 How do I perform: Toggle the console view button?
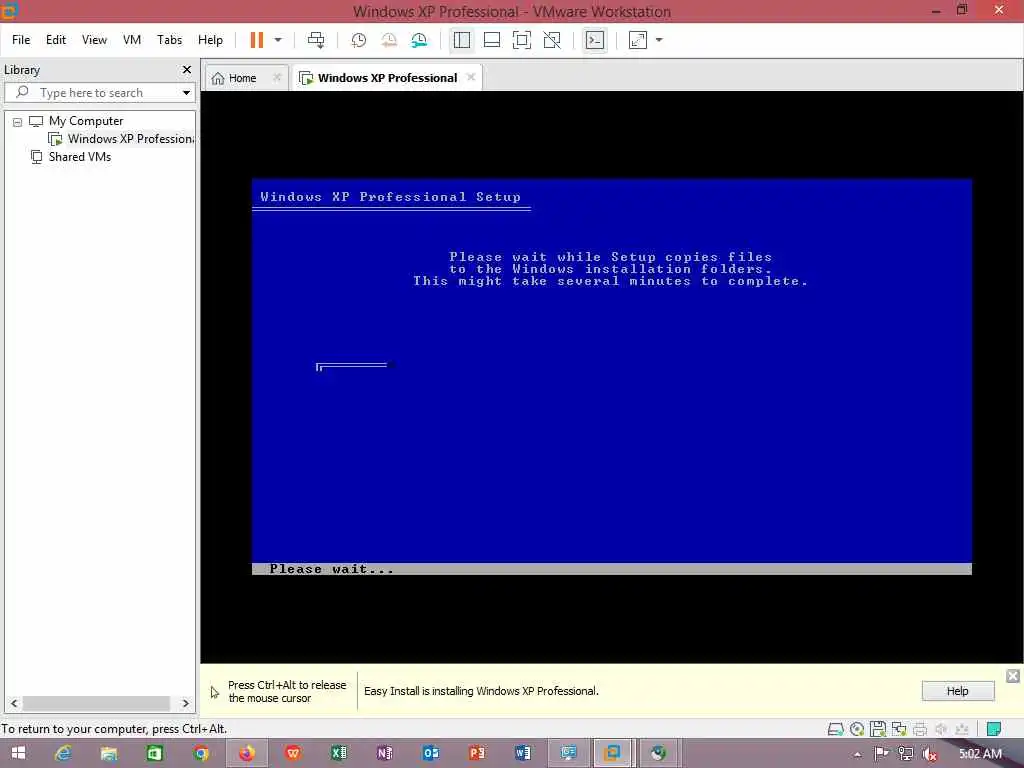point(595,40)
